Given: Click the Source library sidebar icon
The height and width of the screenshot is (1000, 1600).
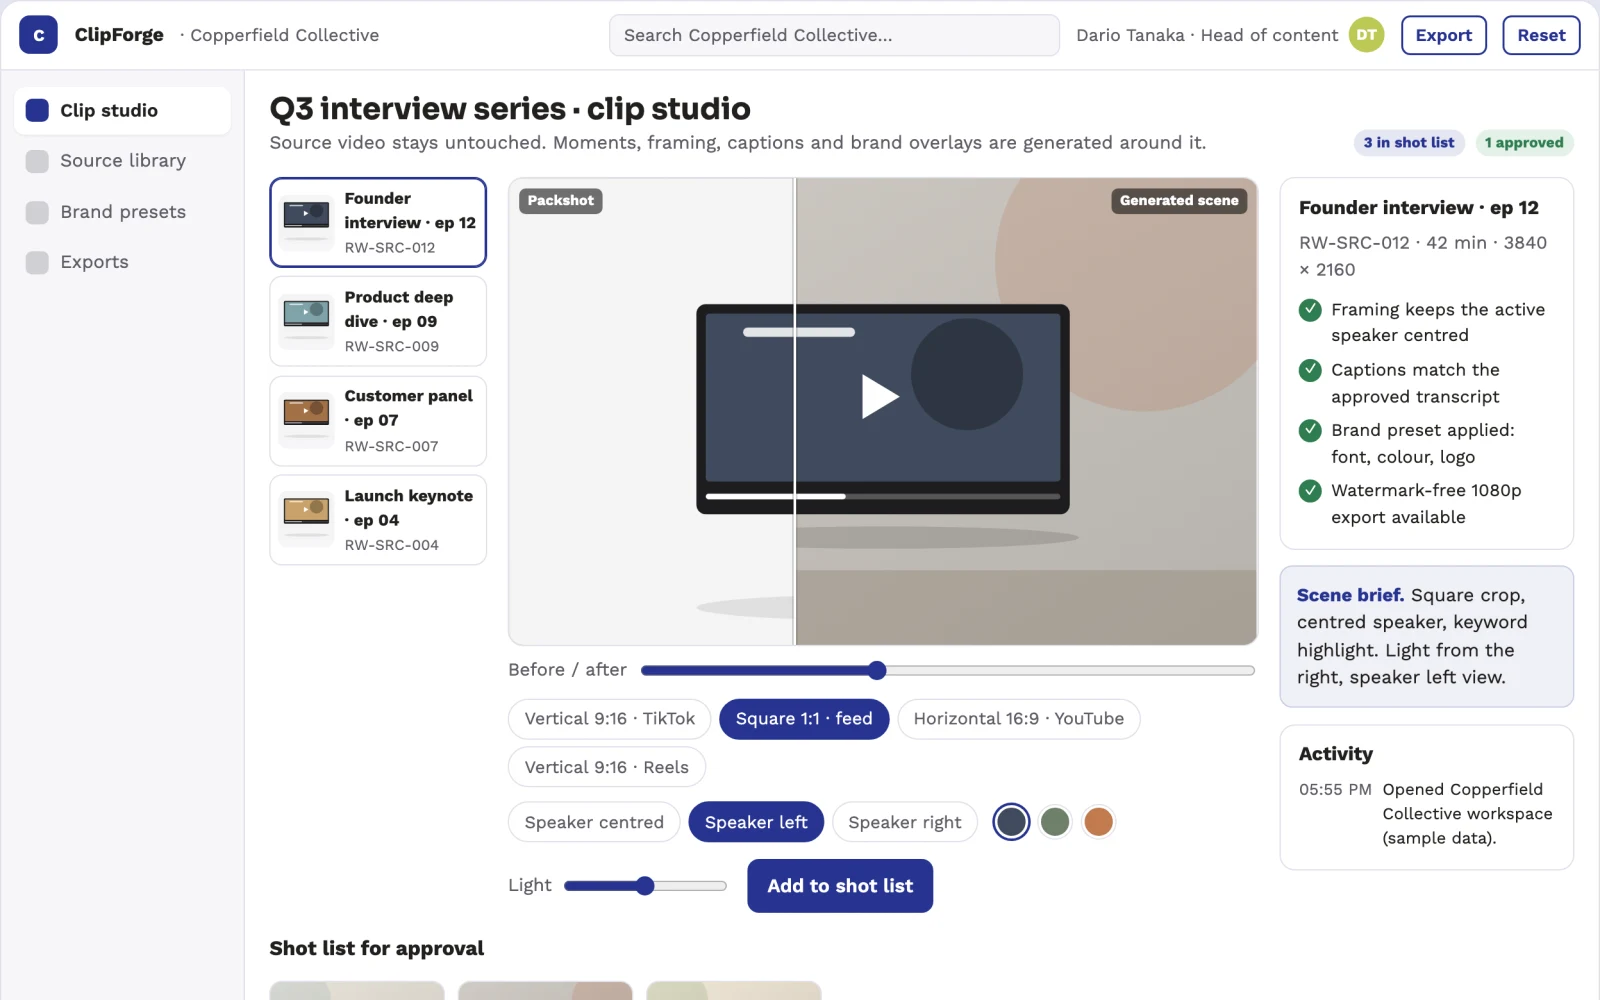Looking at the screenshot, I should pyautogui.click(x=37, y=161).
